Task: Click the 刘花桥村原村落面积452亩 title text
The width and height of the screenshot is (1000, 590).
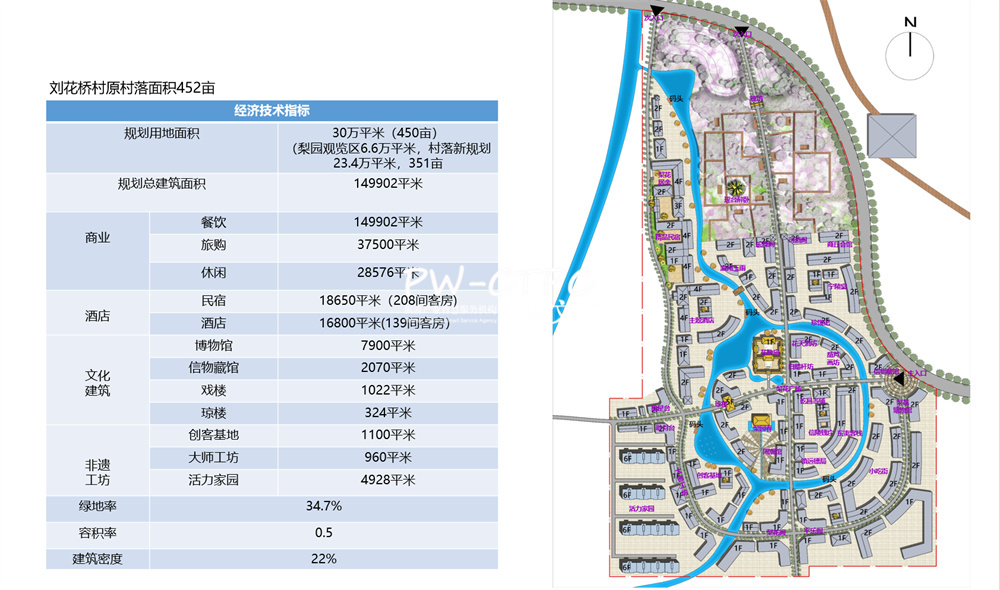Action: (x=132, y=88)
